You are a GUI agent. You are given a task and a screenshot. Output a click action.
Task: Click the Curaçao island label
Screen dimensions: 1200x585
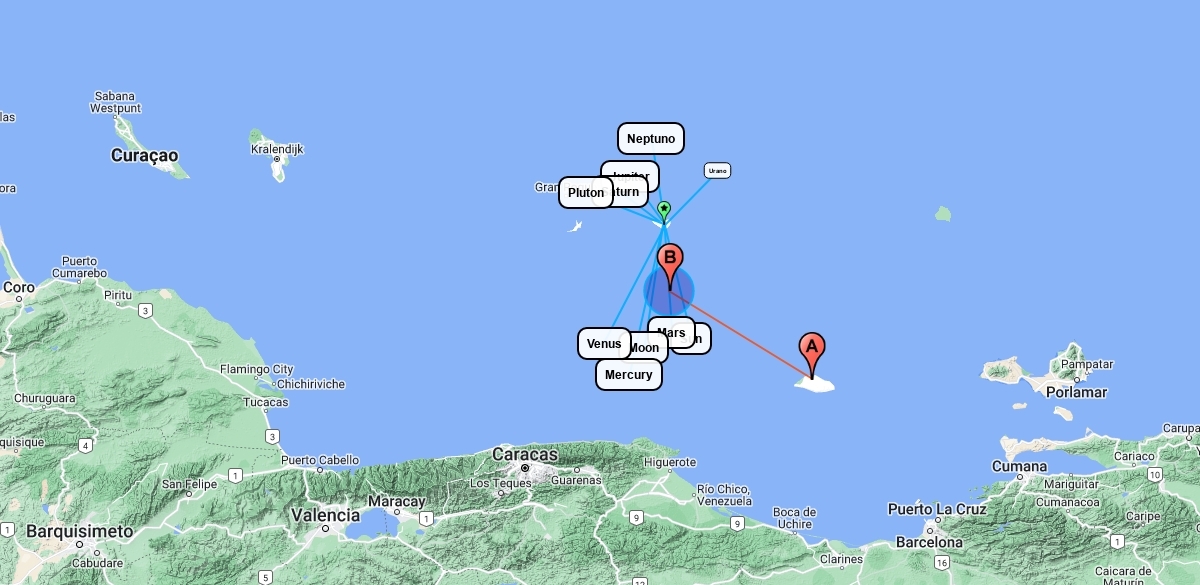coord(144,155)
